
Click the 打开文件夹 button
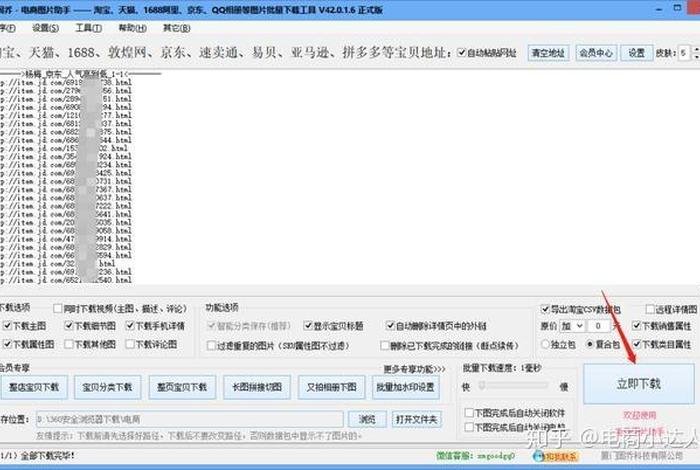(x=417, y=419)
